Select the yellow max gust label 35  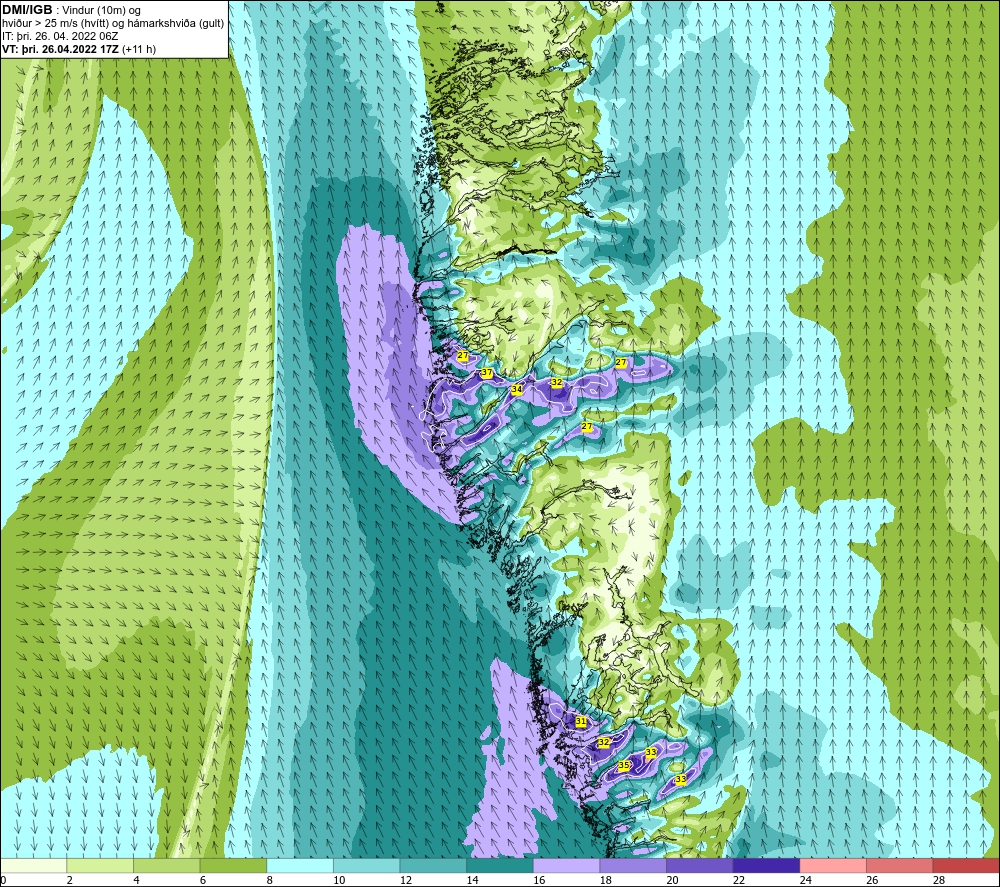[624, 765]
